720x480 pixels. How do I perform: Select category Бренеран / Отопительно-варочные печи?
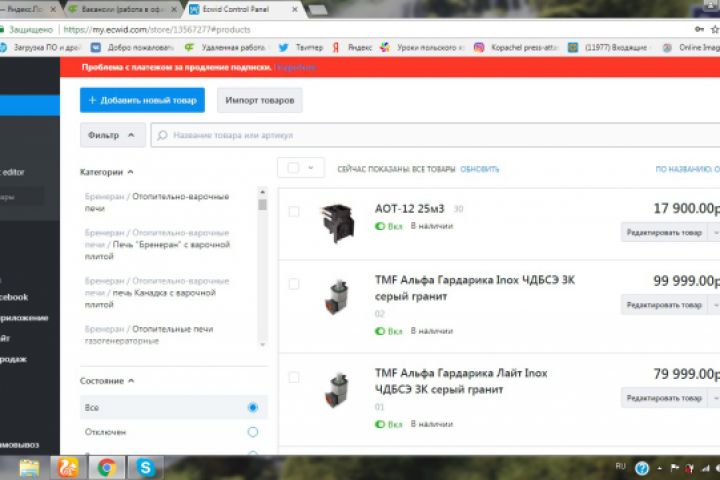157,203
